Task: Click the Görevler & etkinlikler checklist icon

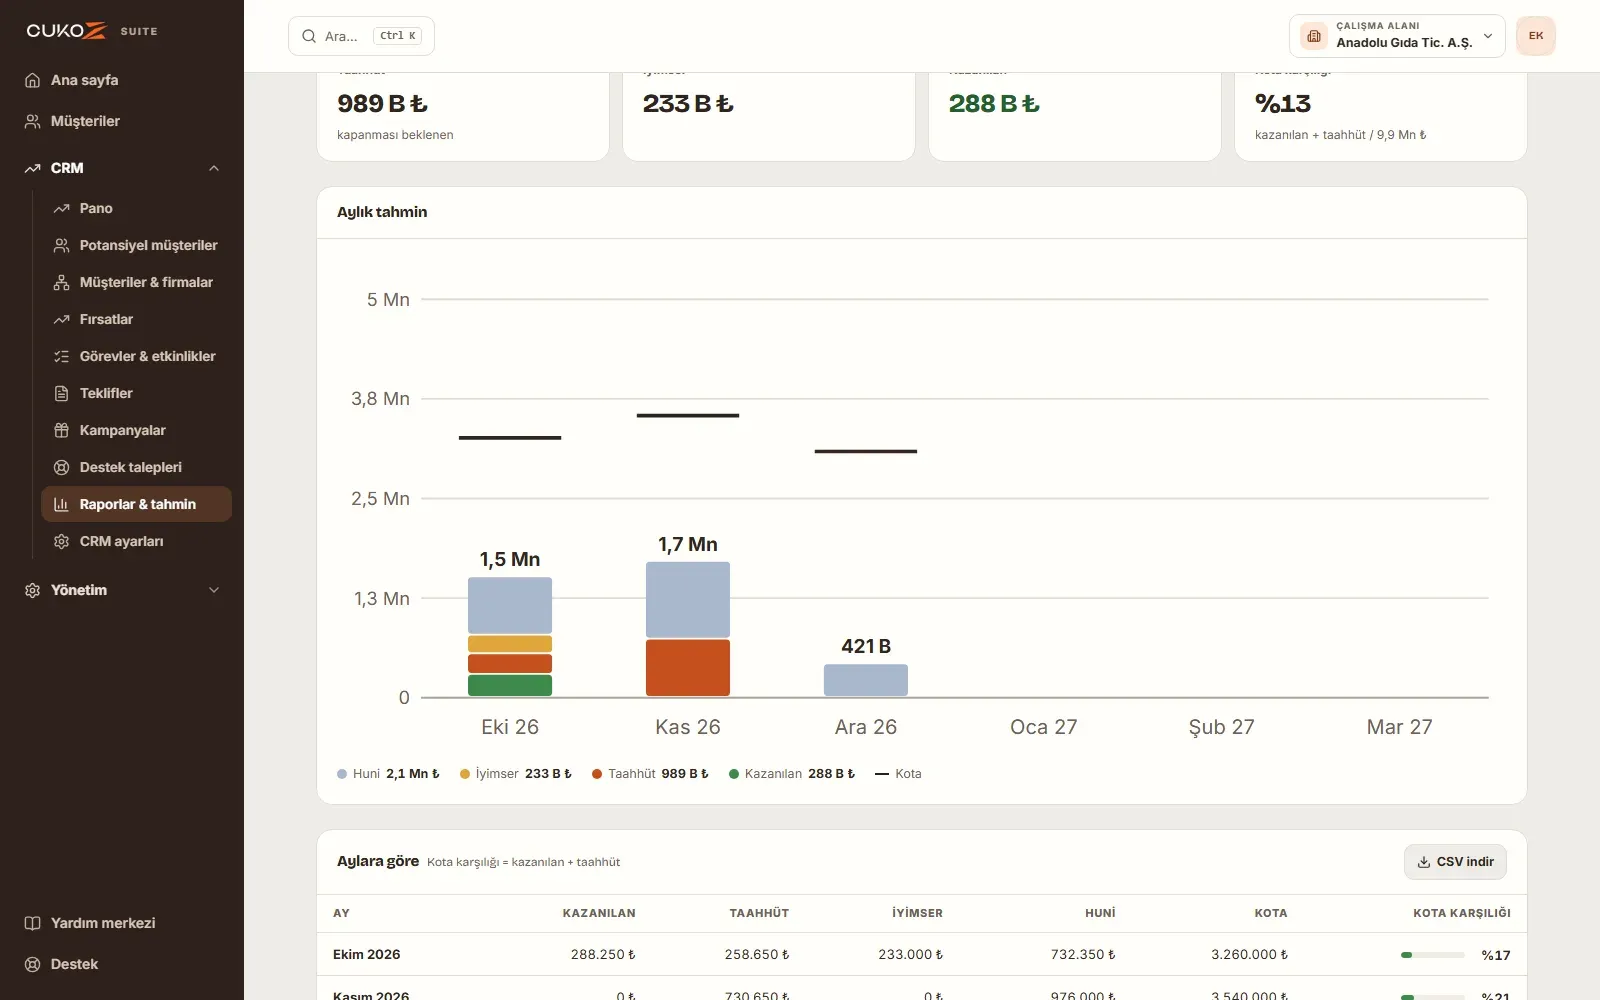Action: tap(61, 356)
